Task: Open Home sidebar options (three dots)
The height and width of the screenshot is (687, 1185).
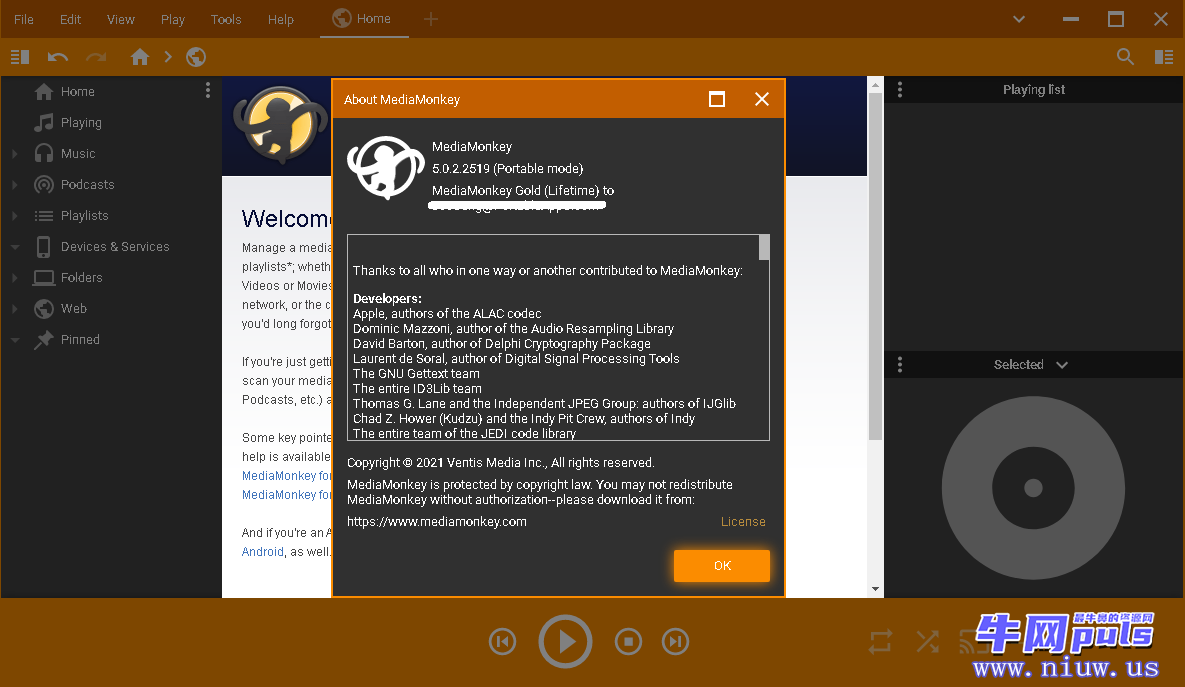Action: 208,91
